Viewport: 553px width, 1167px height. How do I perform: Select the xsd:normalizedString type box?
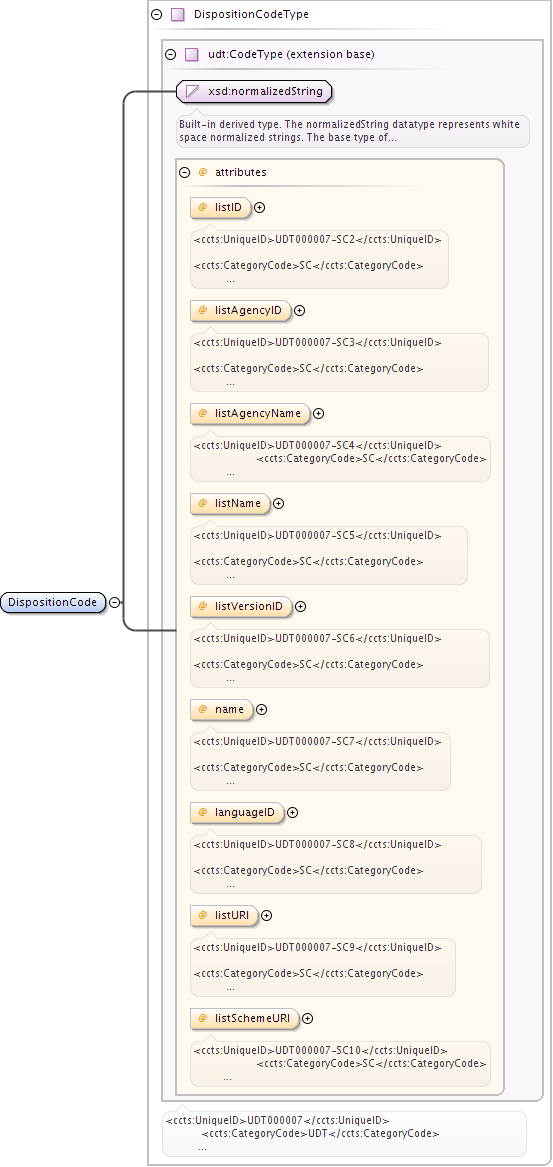pos(255,92)
